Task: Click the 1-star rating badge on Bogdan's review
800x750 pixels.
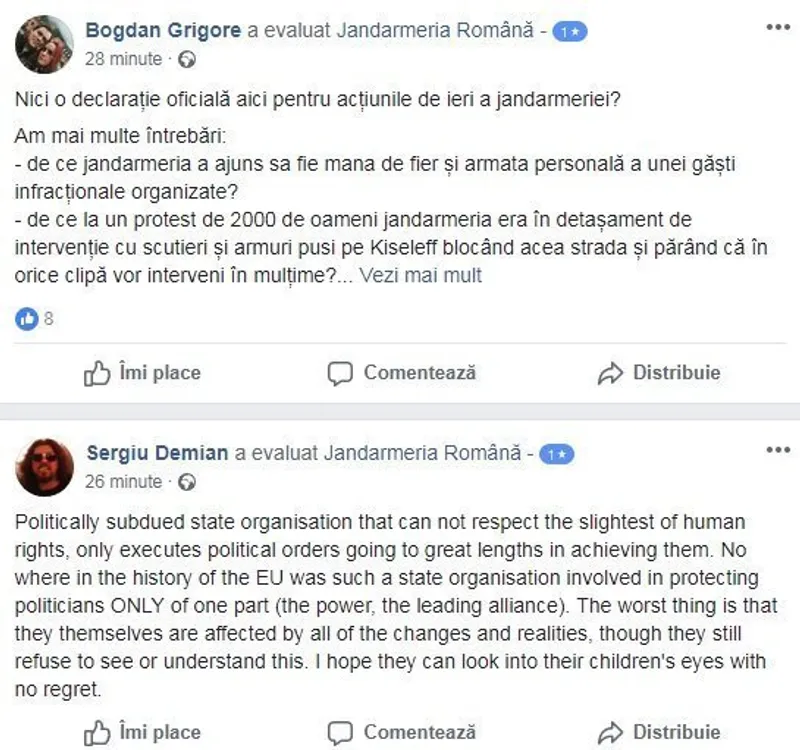Action: click(569, 32)
